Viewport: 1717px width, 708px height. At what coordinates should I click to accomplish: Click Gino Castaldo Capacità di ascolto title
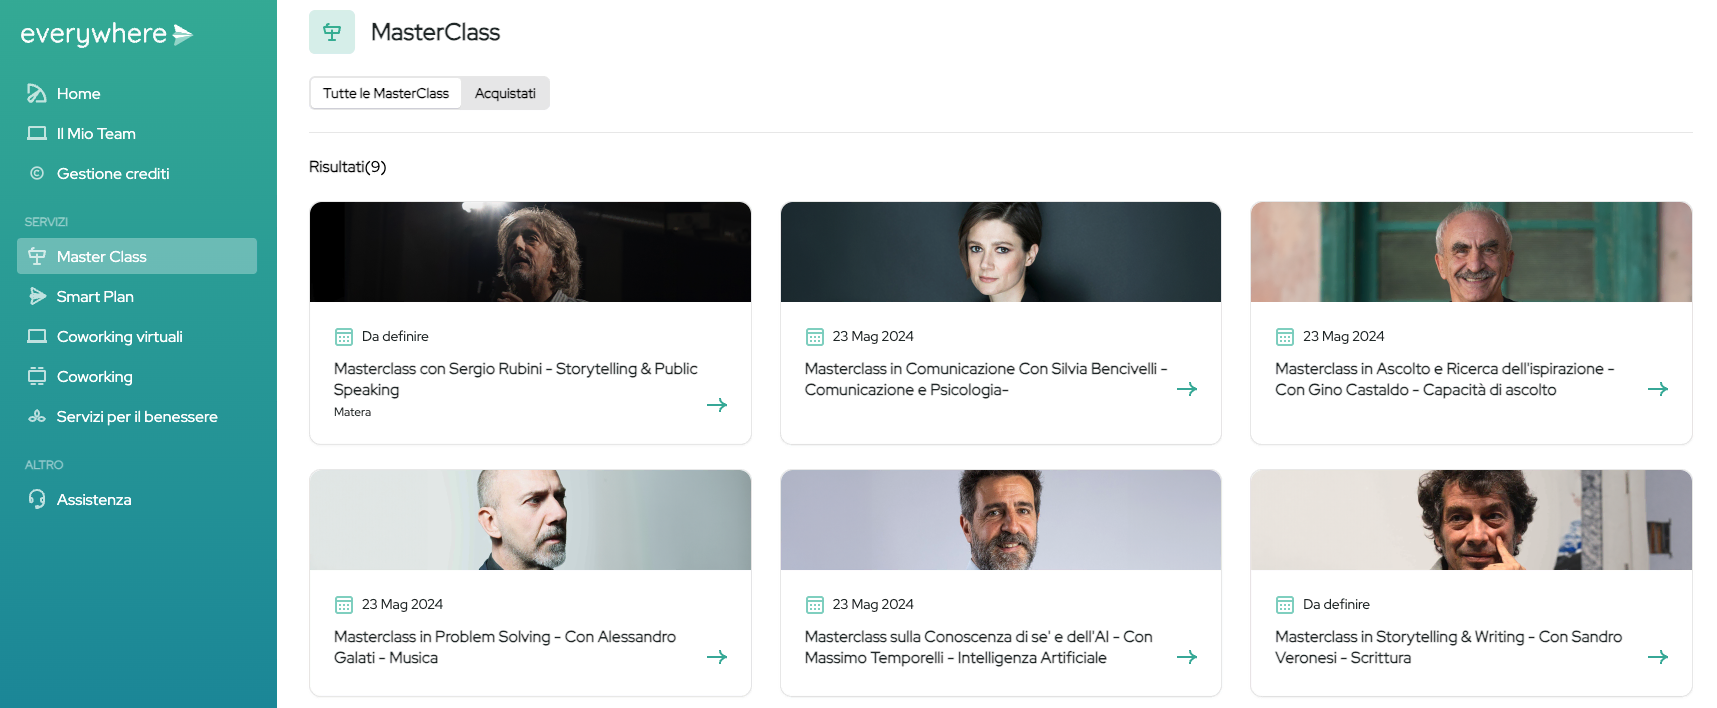coord(1445,379)
